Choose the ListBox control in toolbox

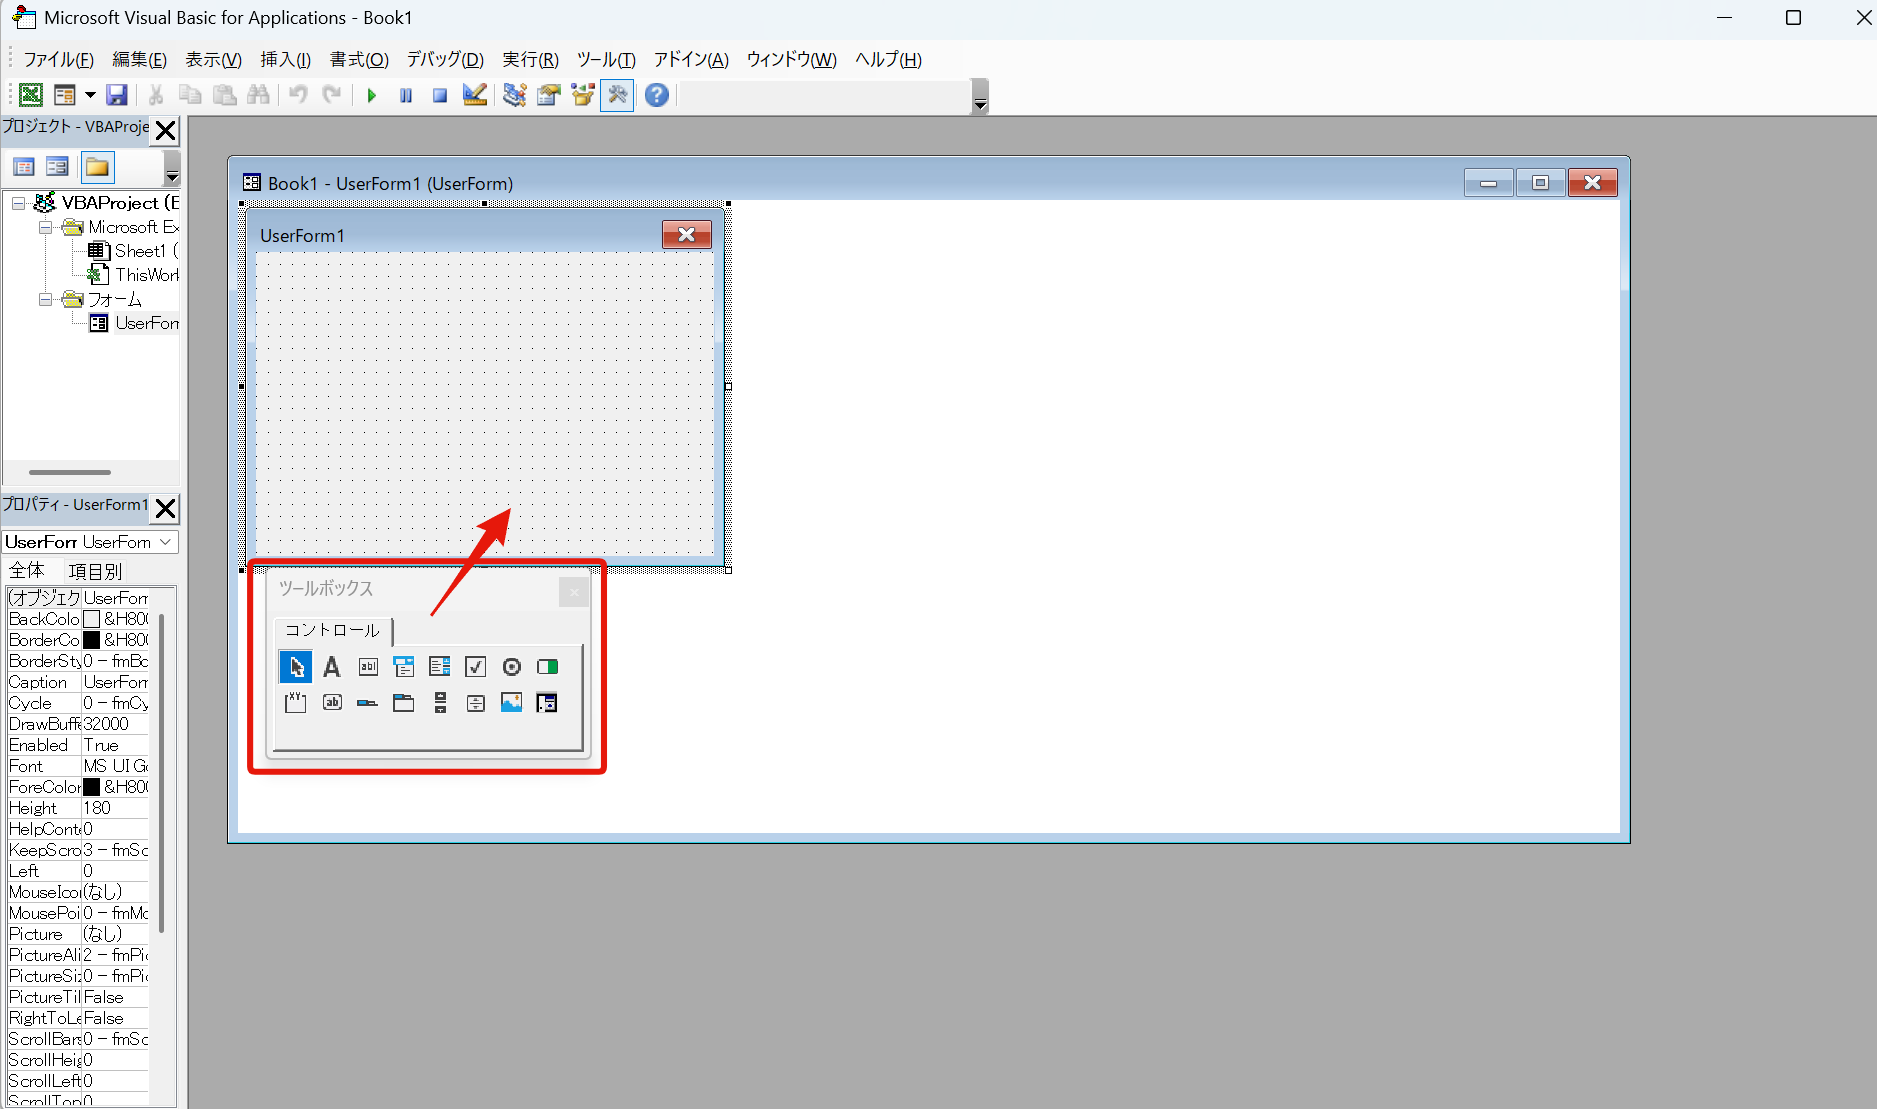pyautogui.click(x=439, y=667)
